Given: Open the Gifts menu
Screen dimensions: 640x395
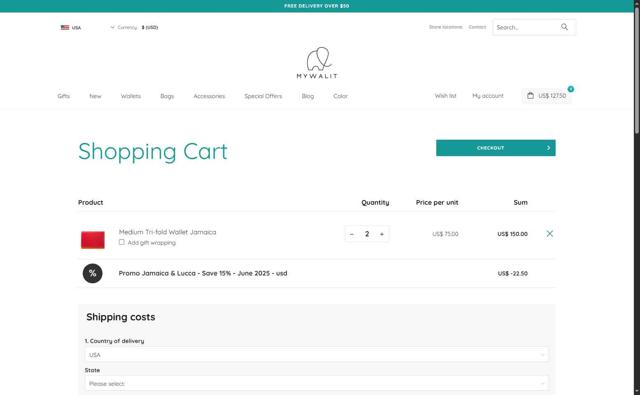Looking at the screenshot, I should tap(64, 96).
